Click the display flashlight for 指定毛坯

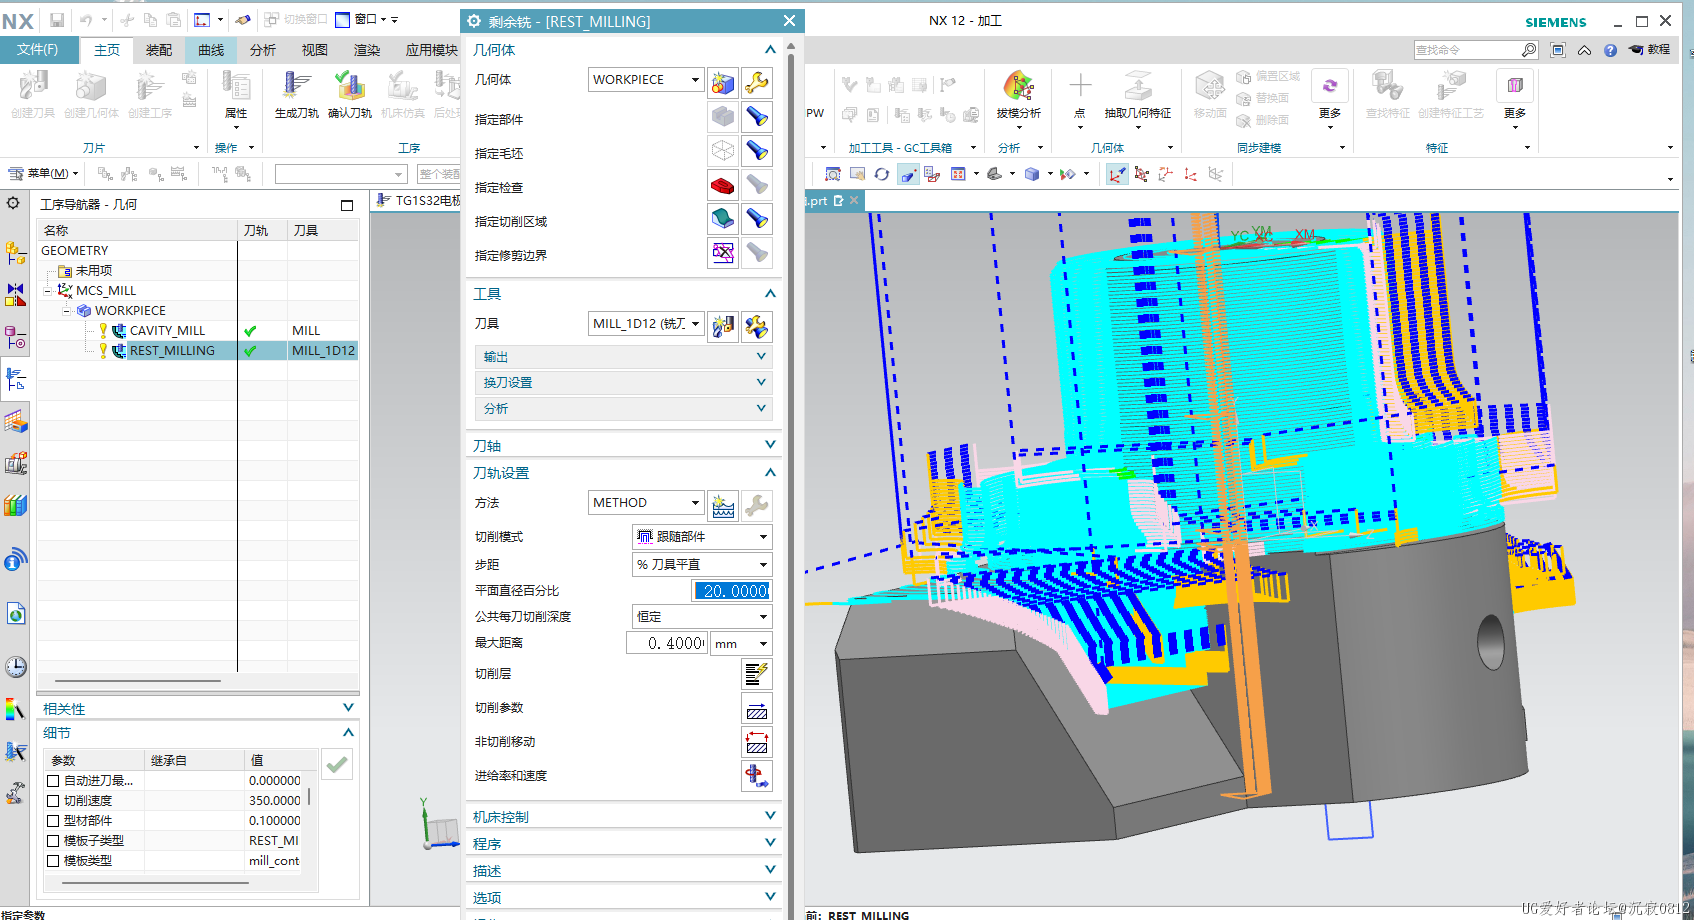757,151
